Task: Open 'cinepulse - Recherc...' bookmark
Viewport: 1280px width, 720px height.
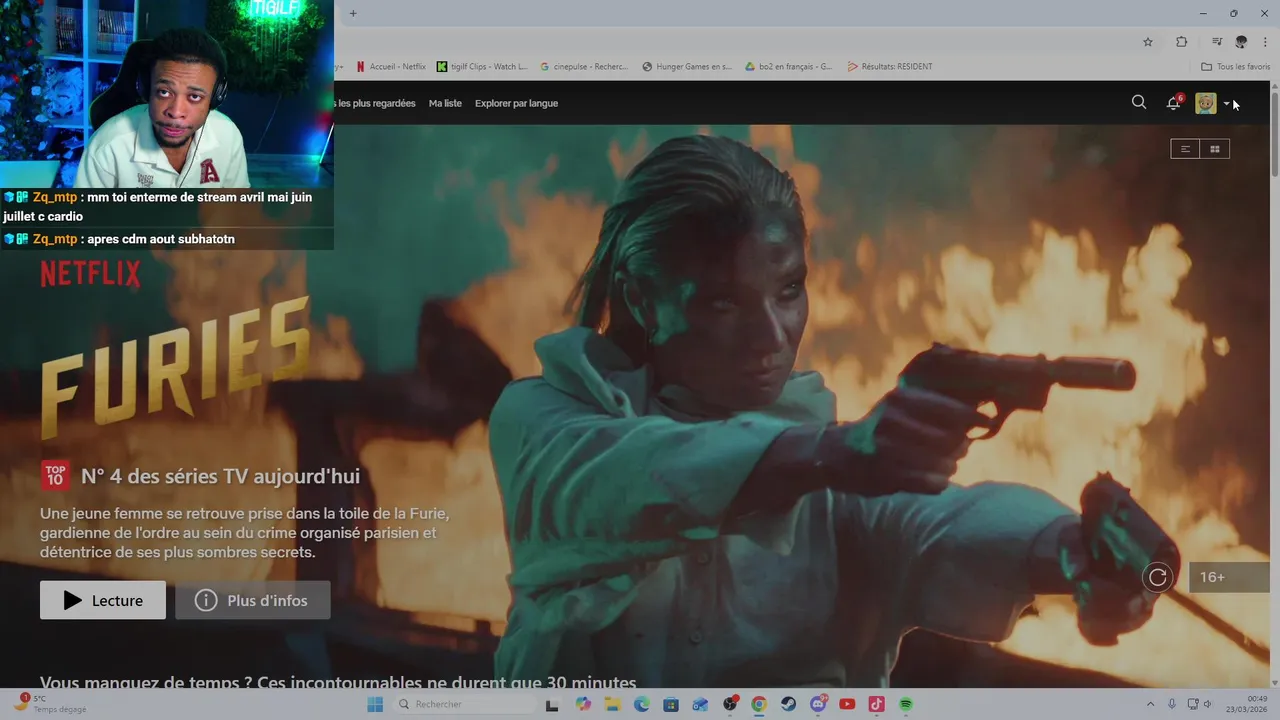Action: point(585,67)
